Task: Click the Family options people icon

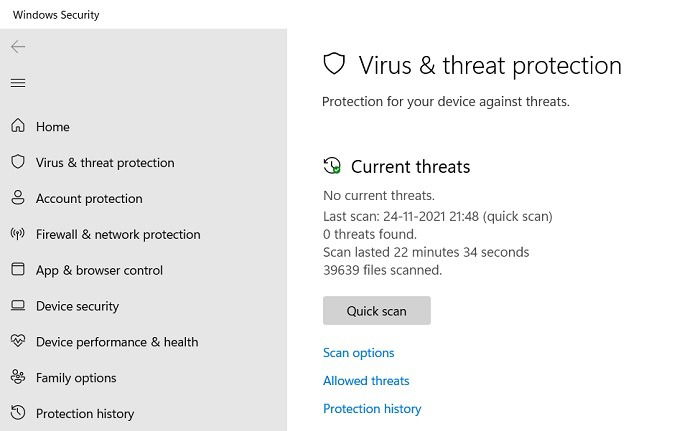Action: (x=18, y=377)
